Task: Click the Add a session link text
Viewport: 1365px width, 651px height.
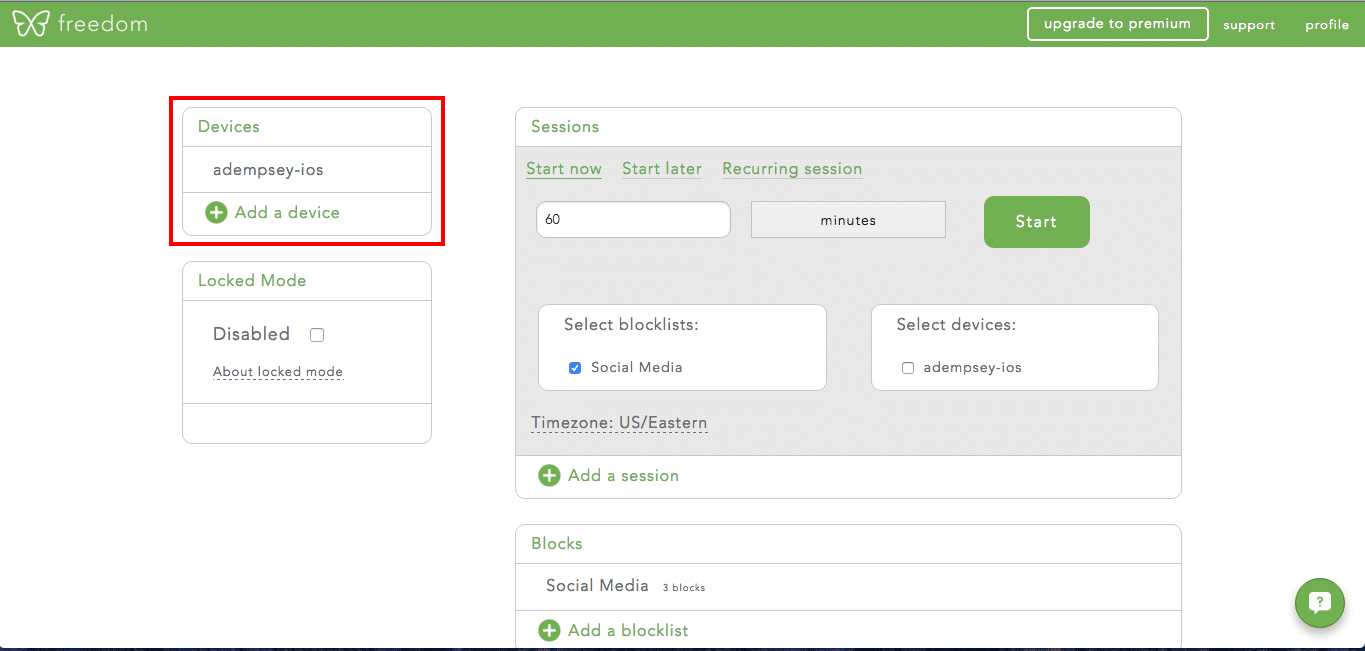Action: tap(623, 475)
